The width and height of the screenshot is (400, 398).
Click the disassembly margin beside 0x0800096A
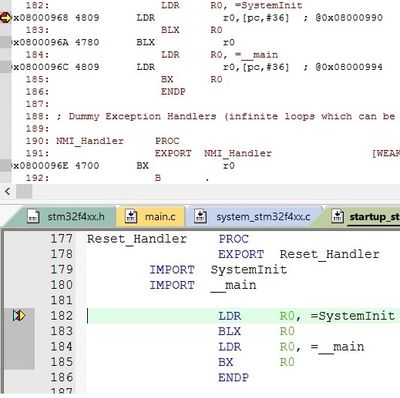[x=5, y=42]
